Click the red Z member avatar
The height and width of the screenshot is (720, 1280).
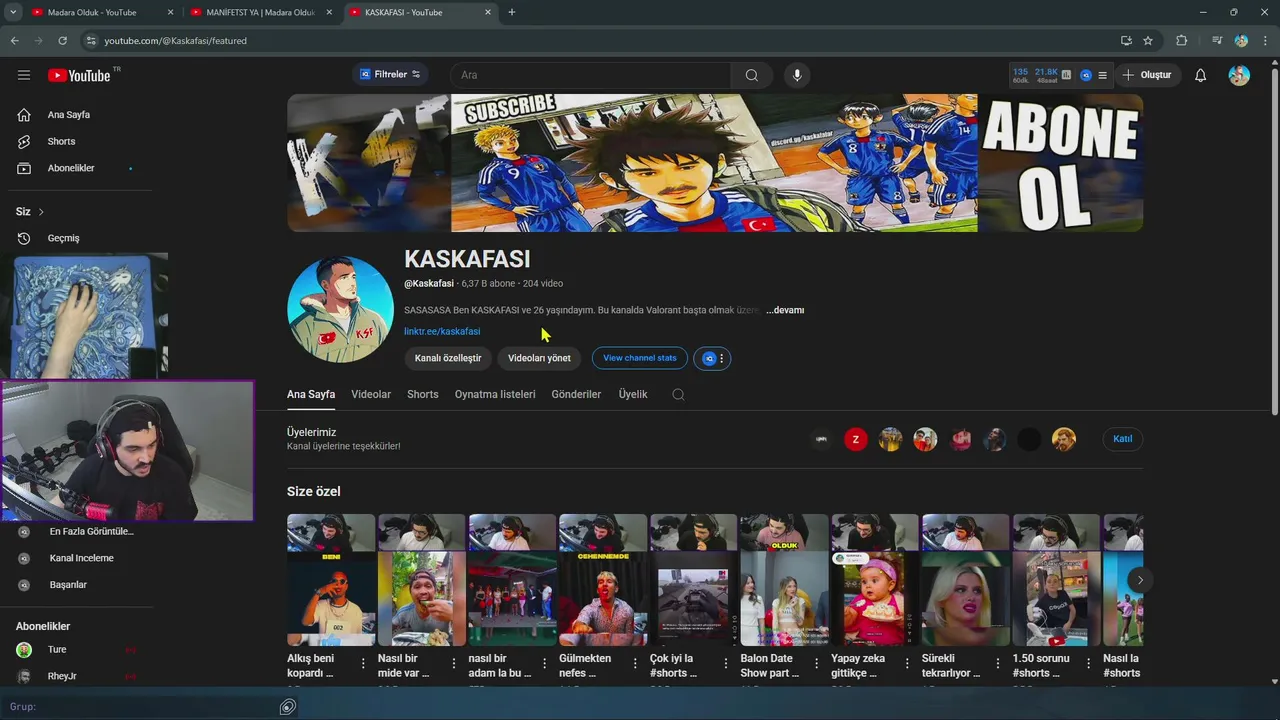(856, 439)
